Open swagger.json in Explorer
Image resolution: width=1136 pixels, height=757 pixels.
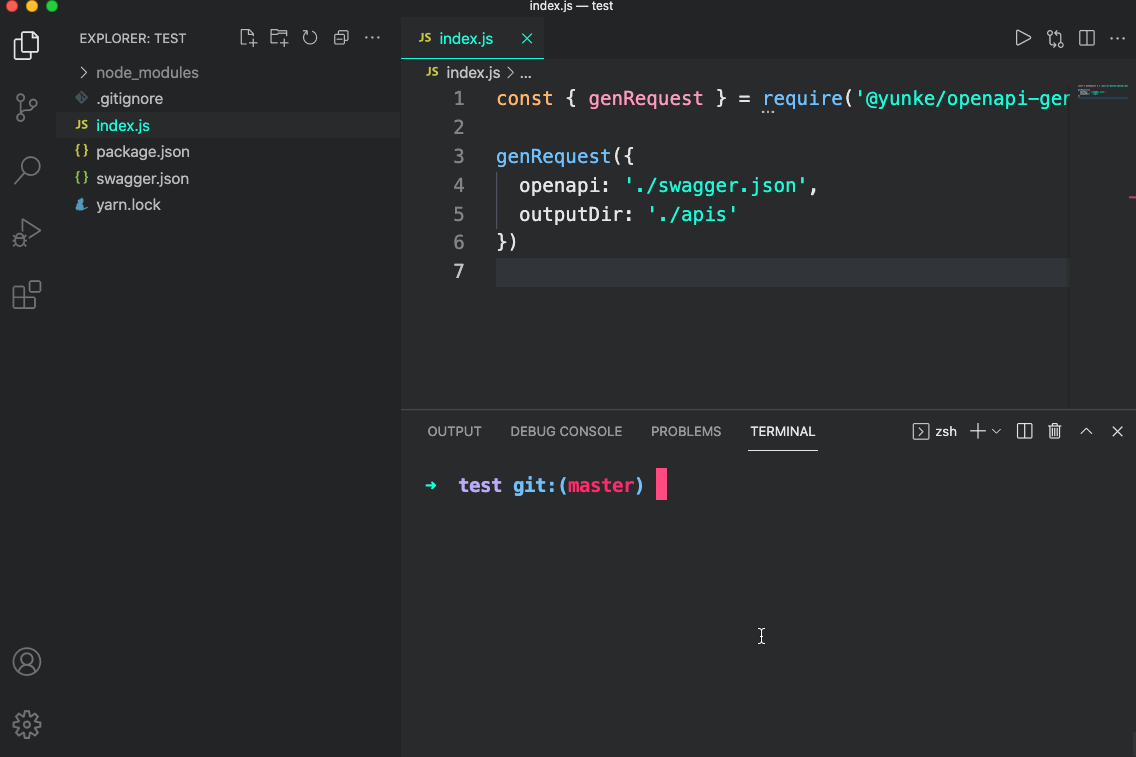point(228,178)
